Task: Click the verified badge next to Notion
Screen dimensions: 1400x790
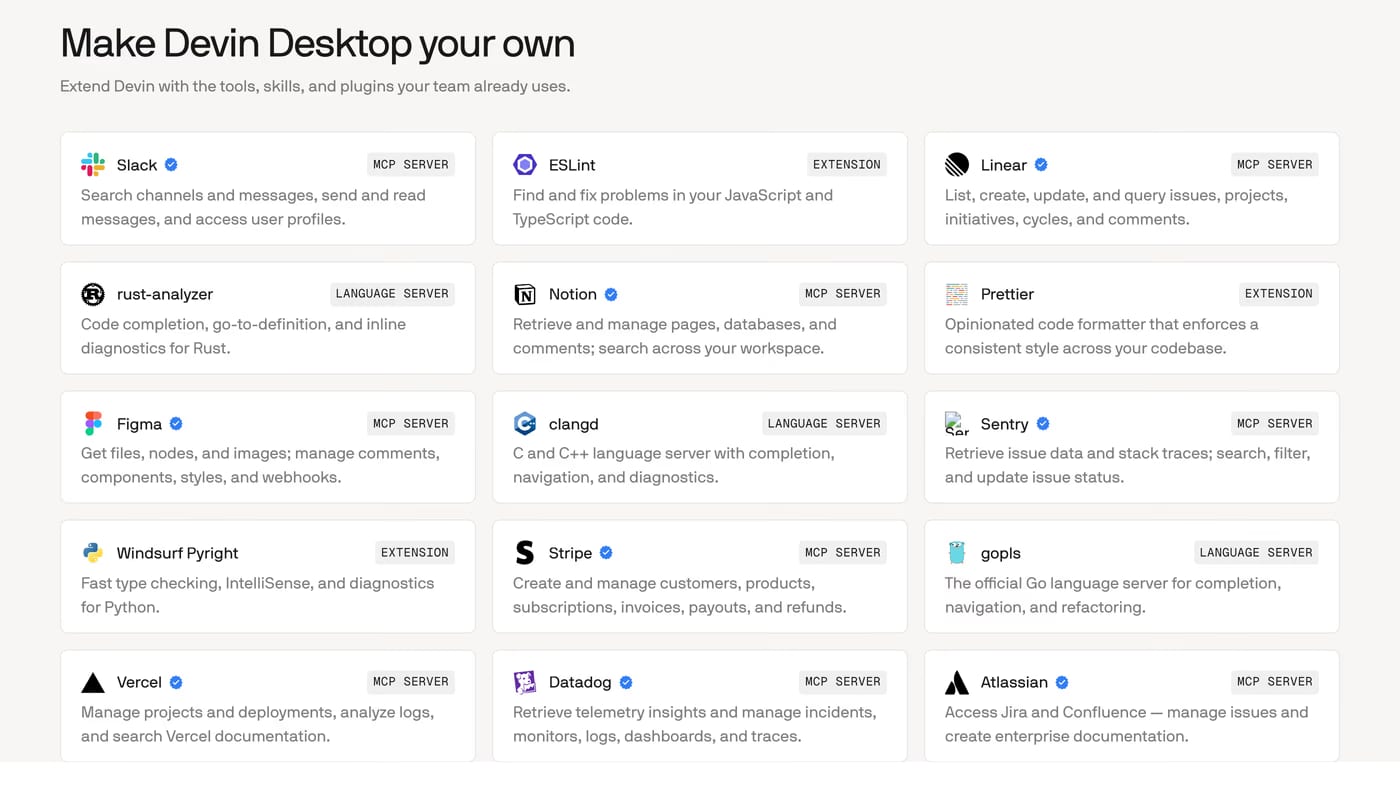Action: [611, 294]
